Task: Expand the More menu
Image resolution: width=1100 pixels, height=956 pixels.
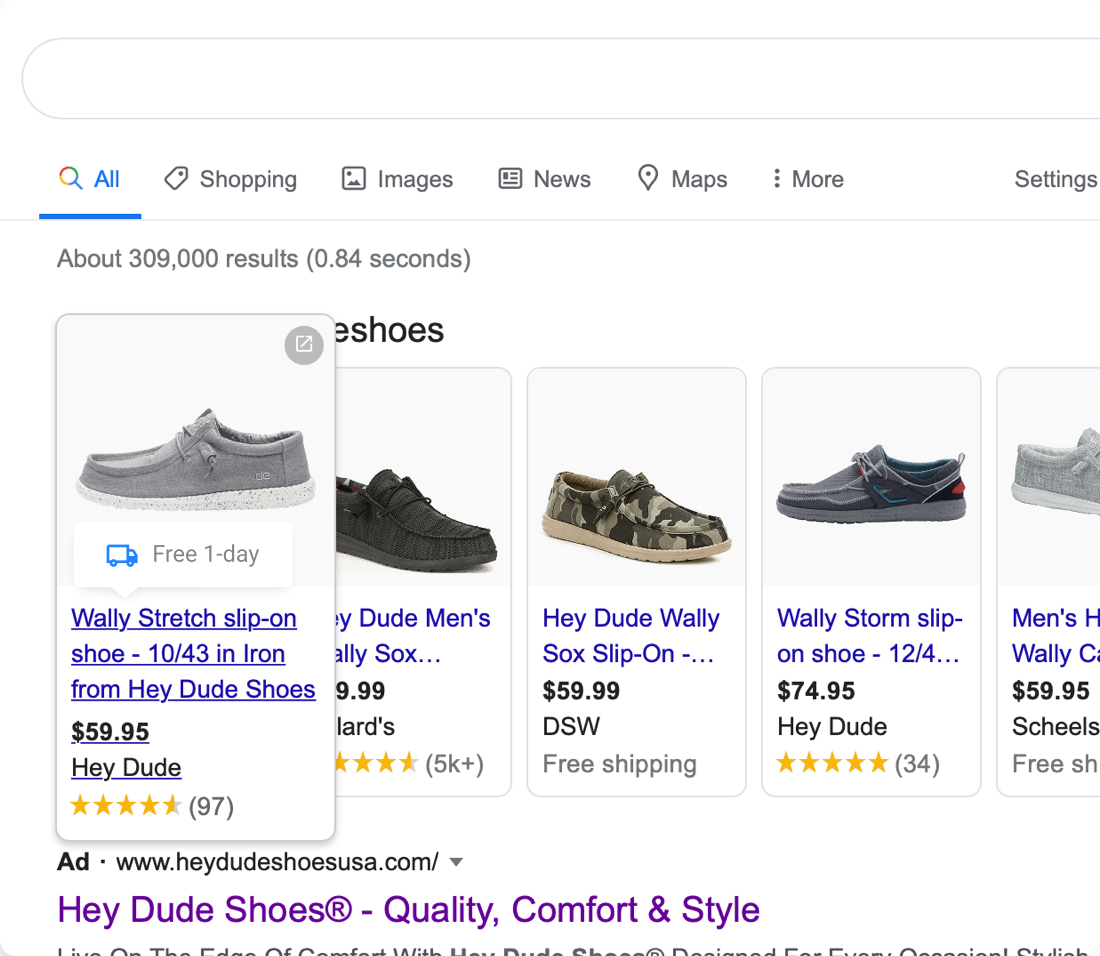Action: coord(808,180)
